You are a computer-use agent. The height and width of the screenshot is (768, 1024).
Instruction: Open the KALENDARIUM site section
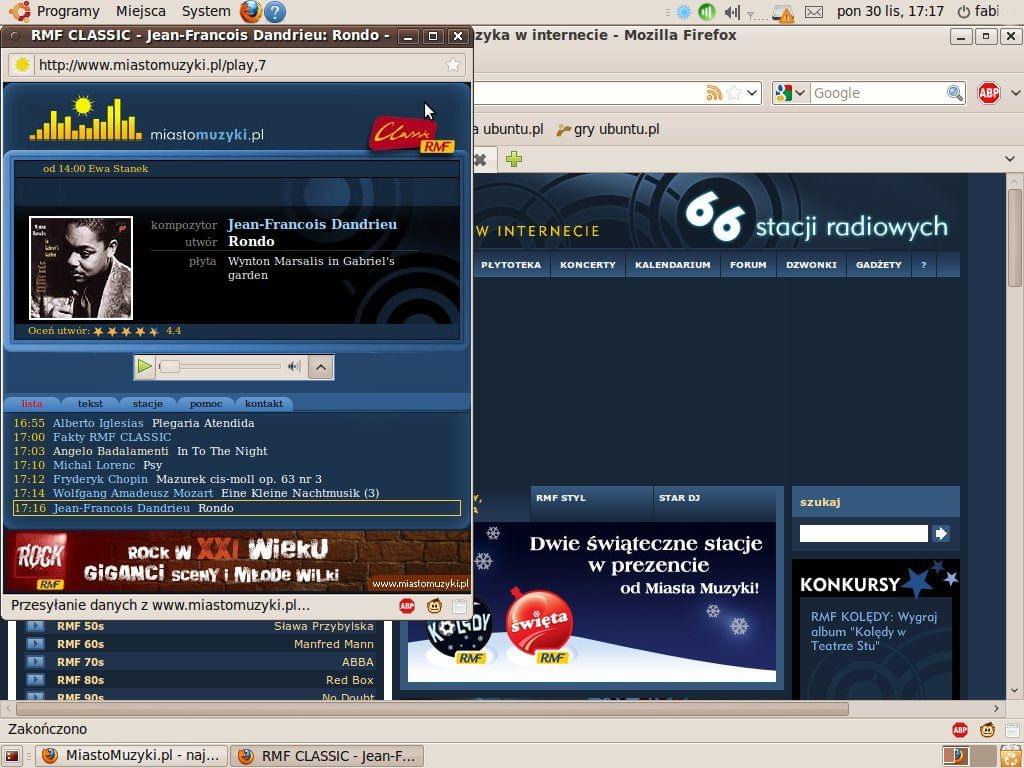point(673,264)
